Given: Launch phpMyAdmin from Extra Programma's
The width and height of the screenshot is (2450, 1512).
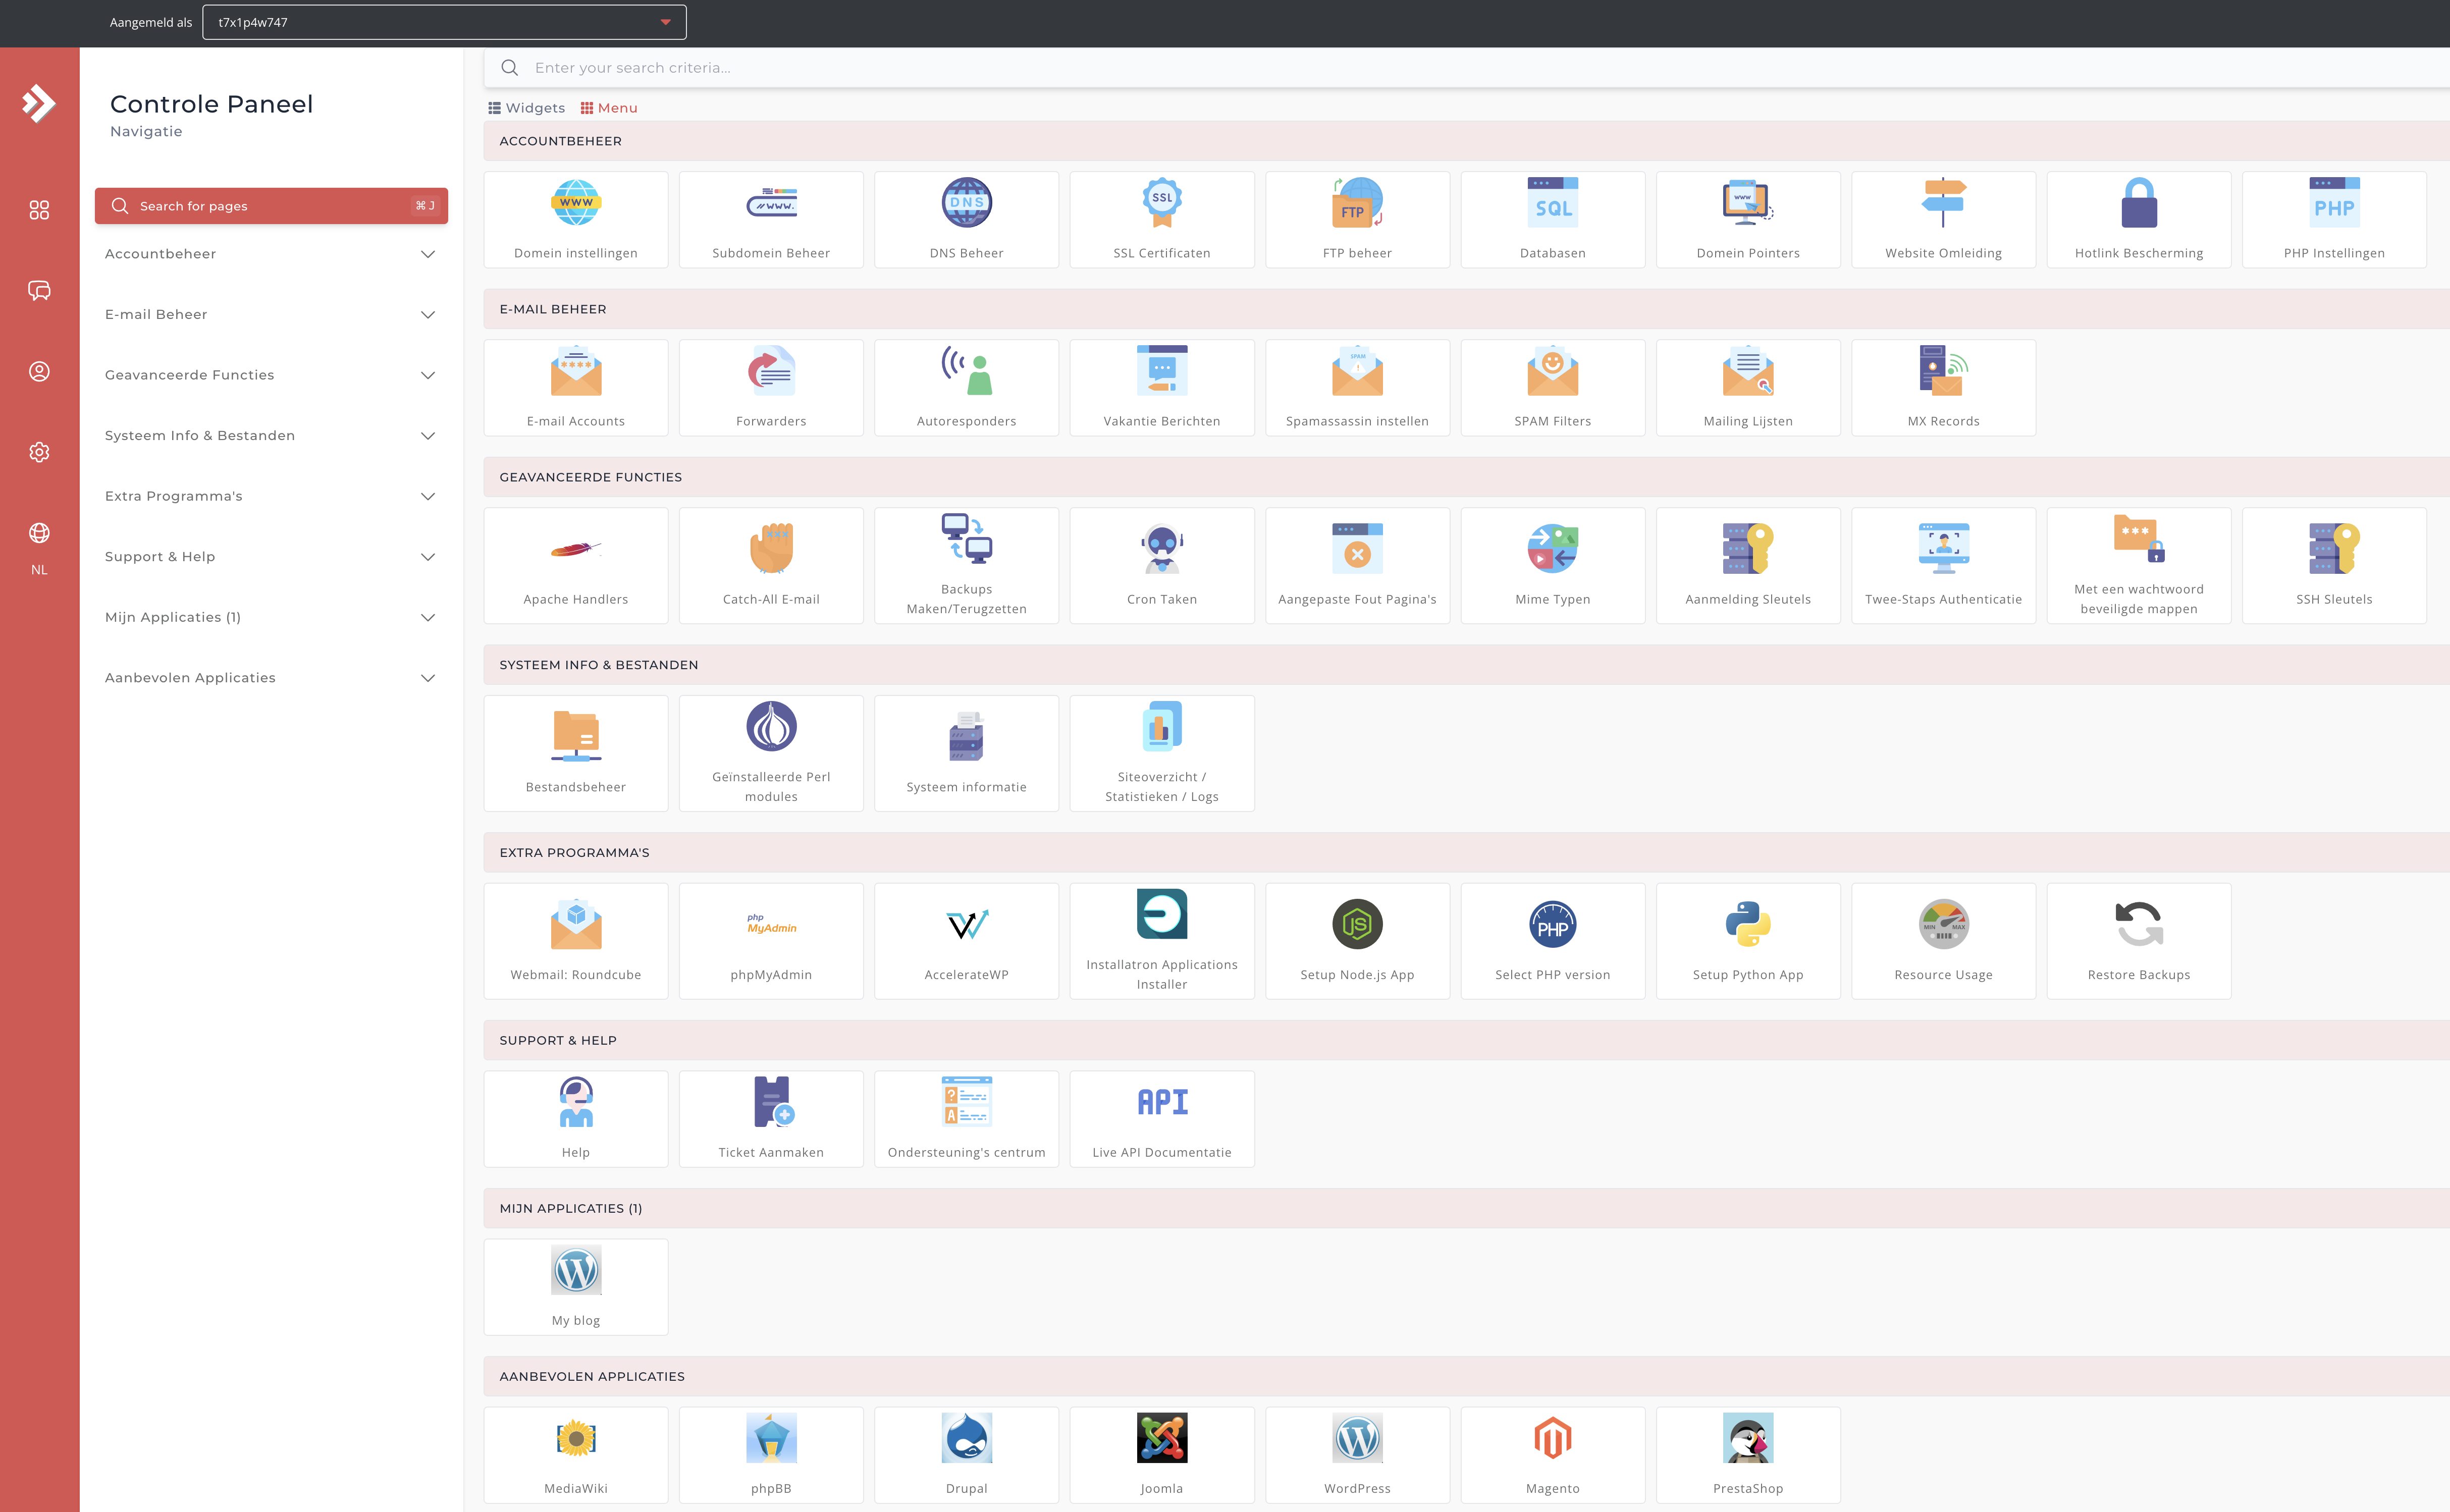Looking at the screenshot, I should [x=770, y=940].
